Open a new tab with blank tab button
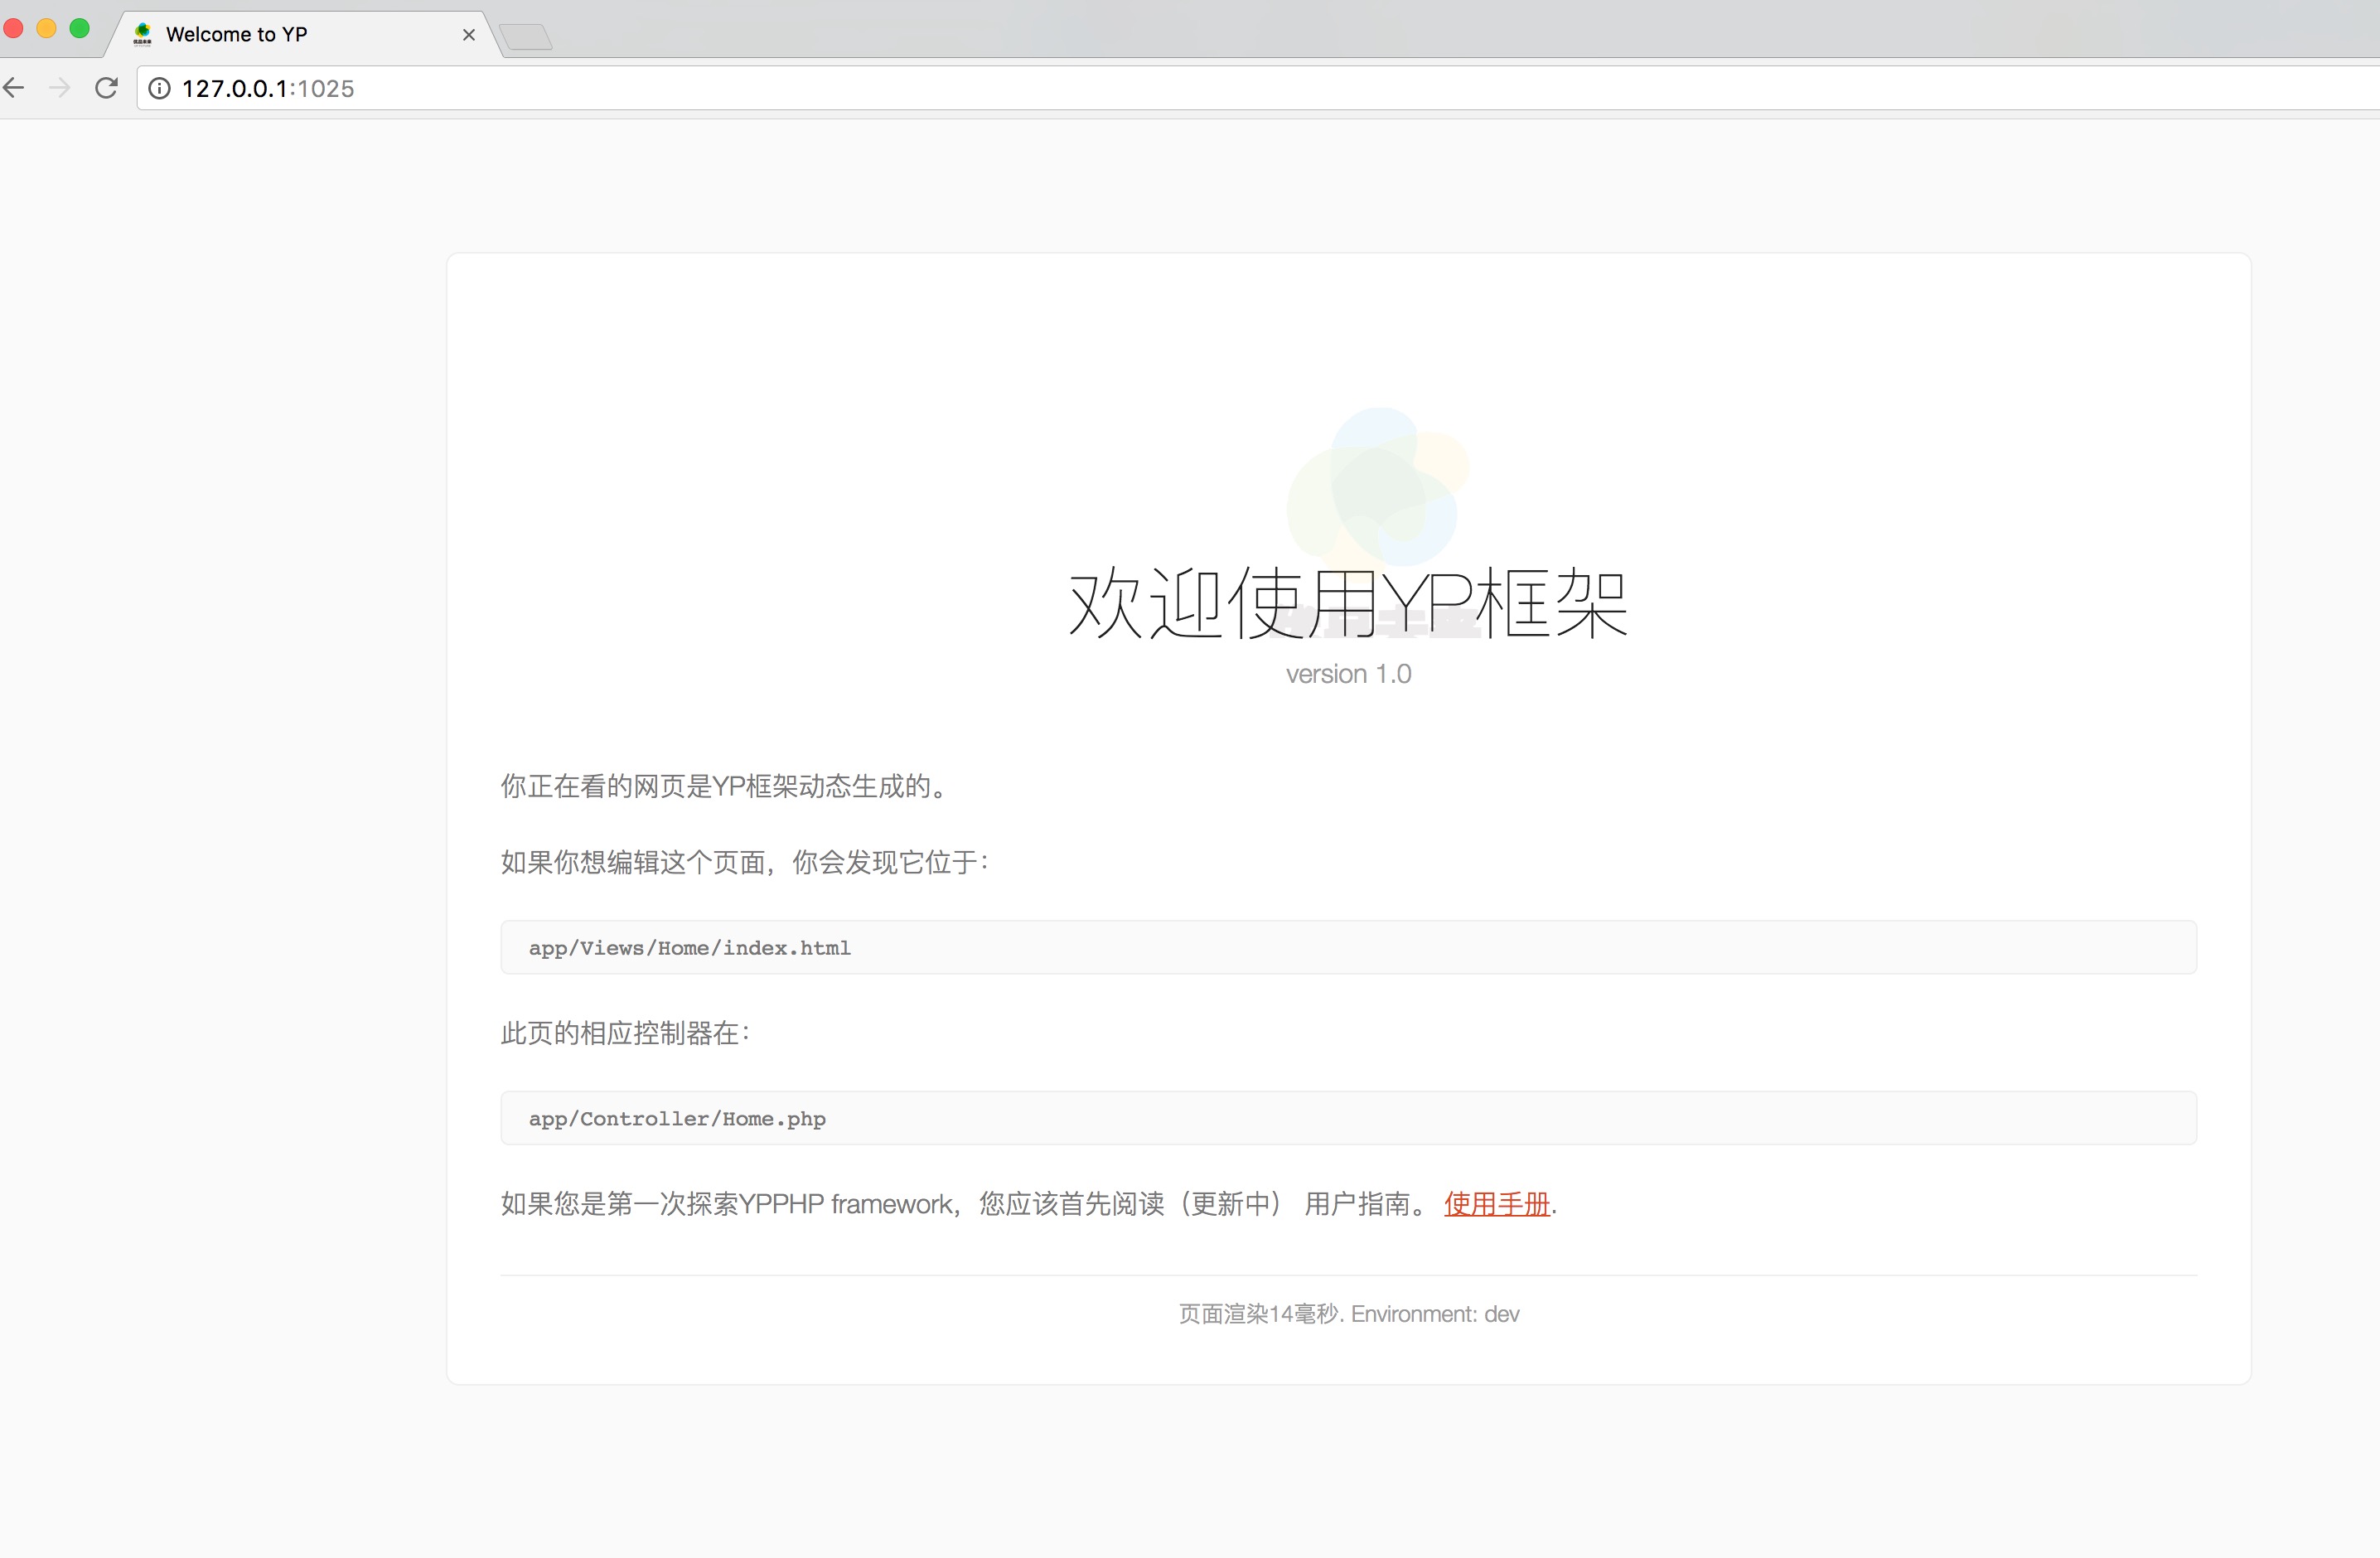Screen dimensions: 2380x1558 (x=526, y=37)
